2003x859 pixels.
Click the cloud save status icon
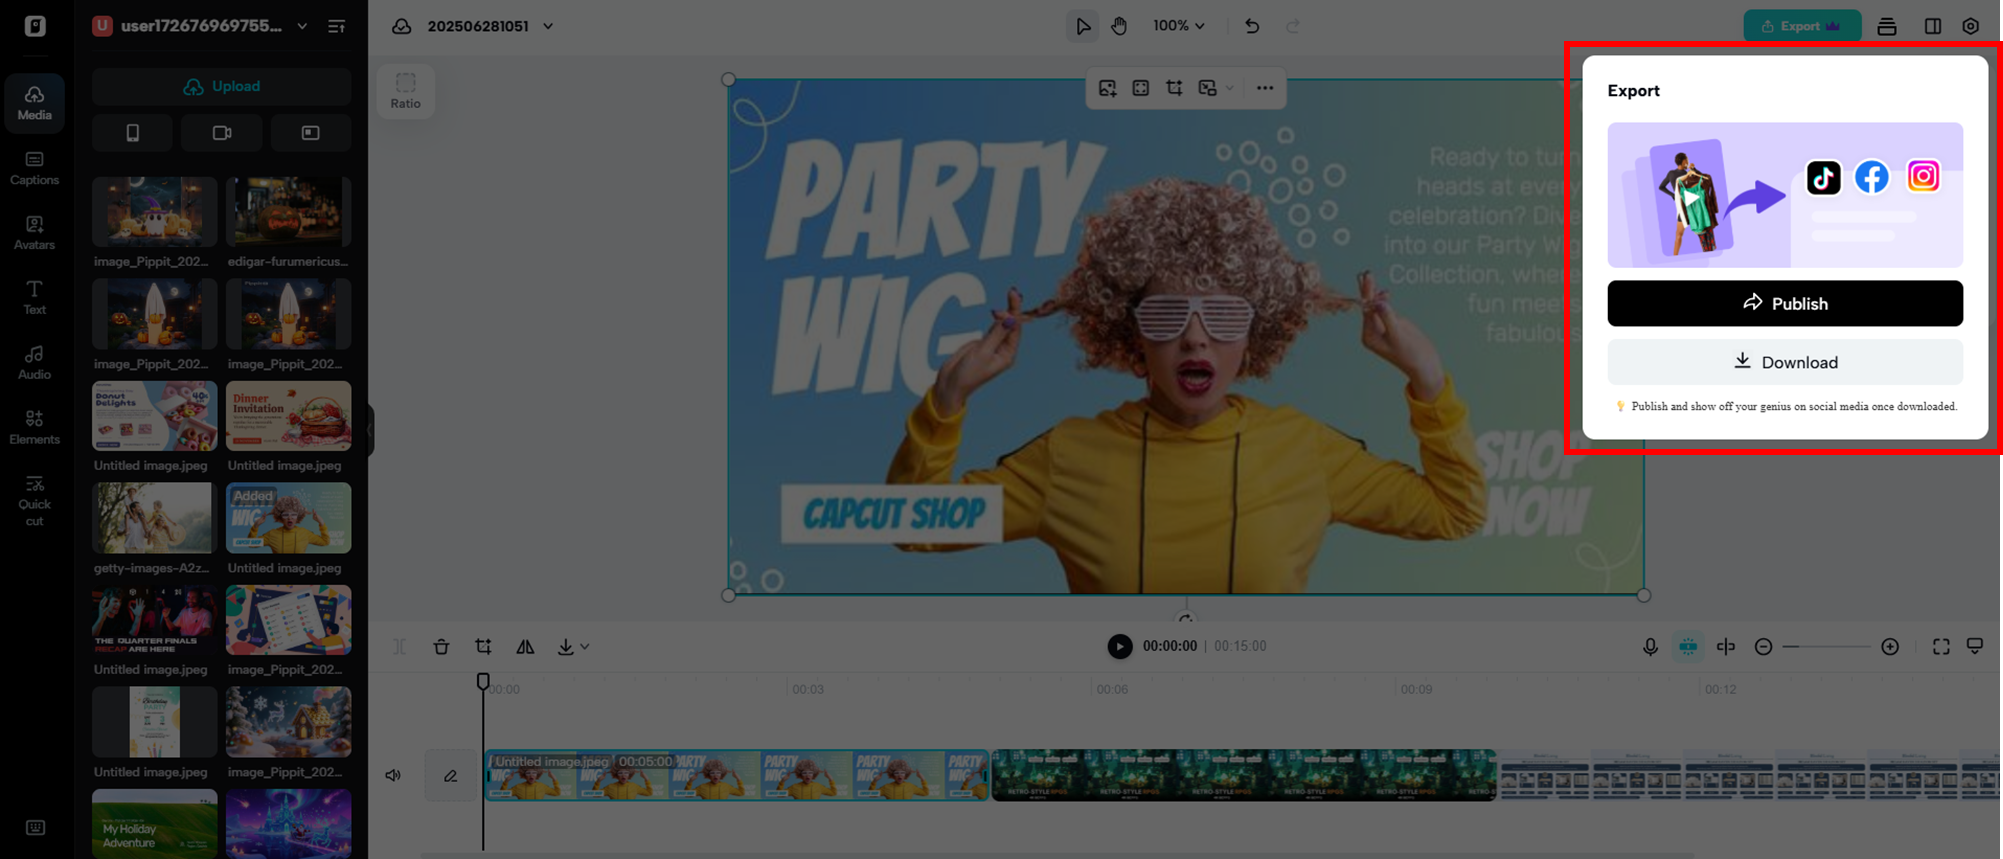(x=401, y=26)
